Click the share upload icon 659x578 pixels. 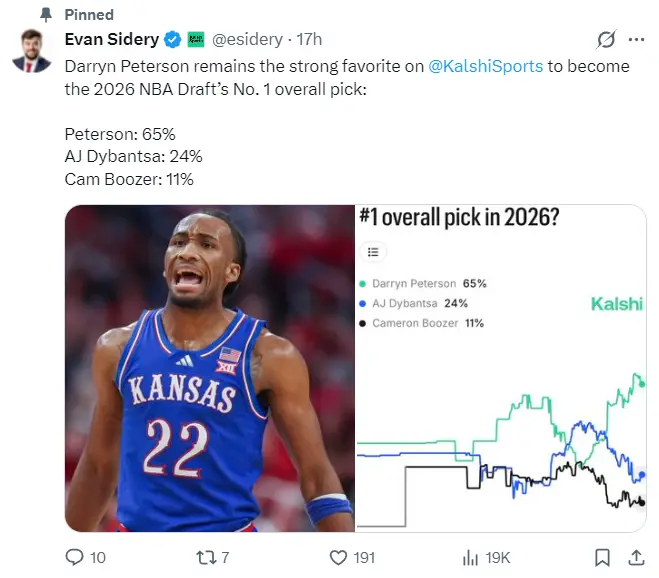click(x=635, y=557)
